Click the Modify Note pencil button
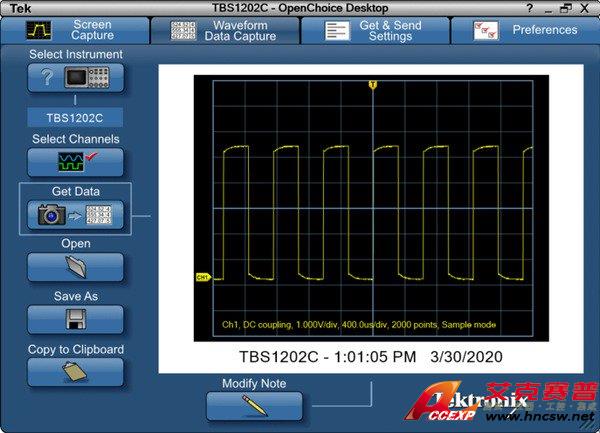Image resolution: width=600 pixels, height=433 pixels. pyautogui.click(x=254, y=406)
